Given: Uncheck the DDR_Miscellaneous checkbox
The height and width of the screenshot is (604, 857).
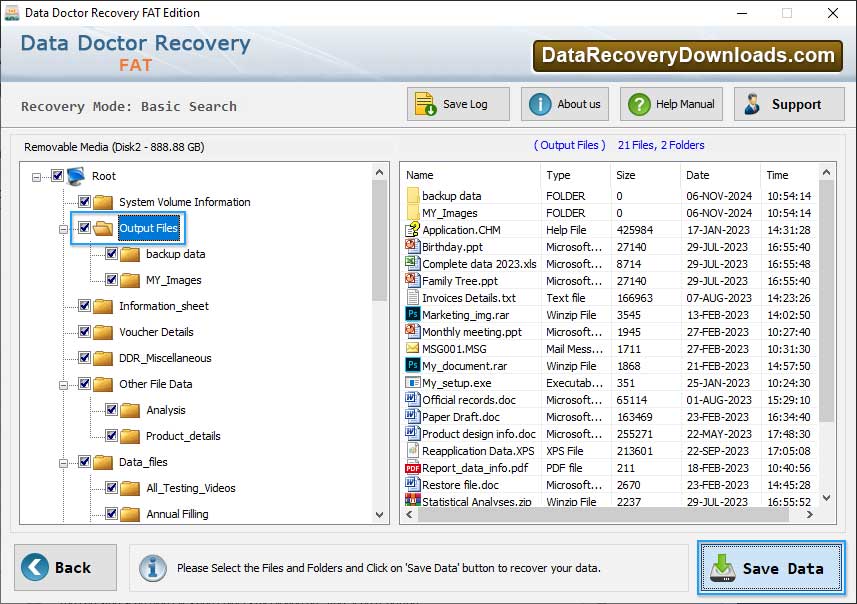Looking at the screenshot, I should [x=84, y=358].
